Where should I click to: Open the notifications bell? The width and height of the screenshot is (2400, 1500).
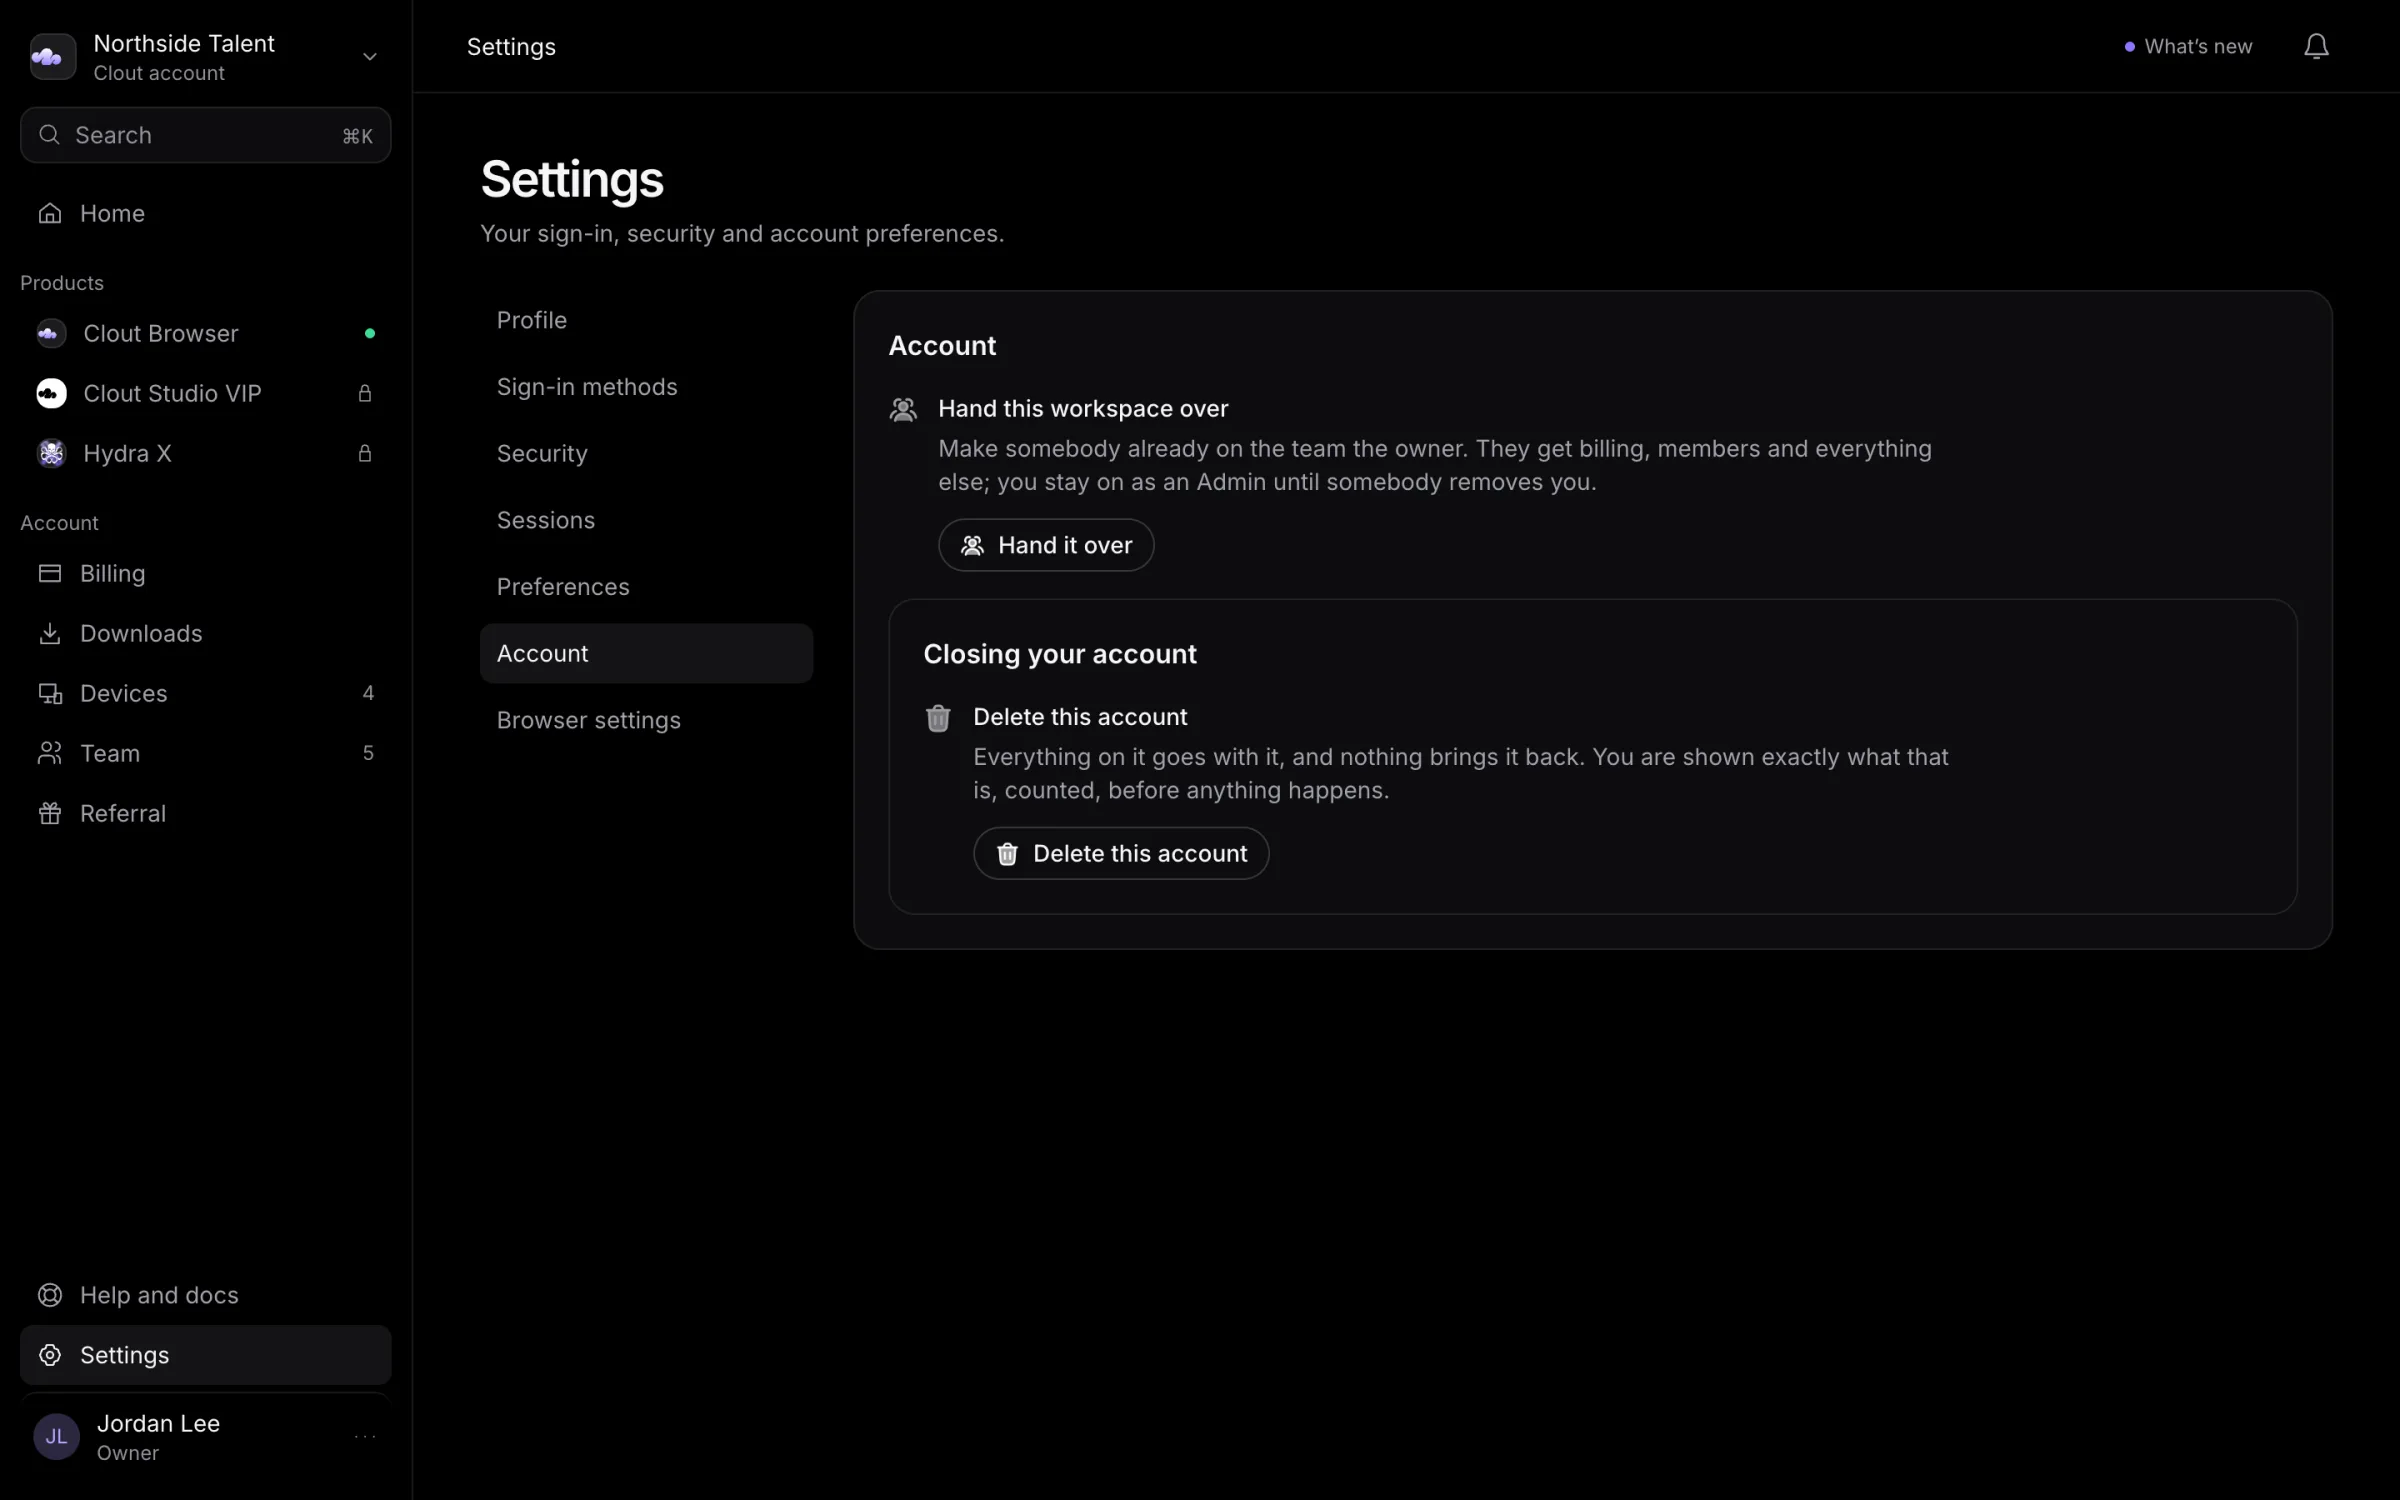tap(2316, 46)
